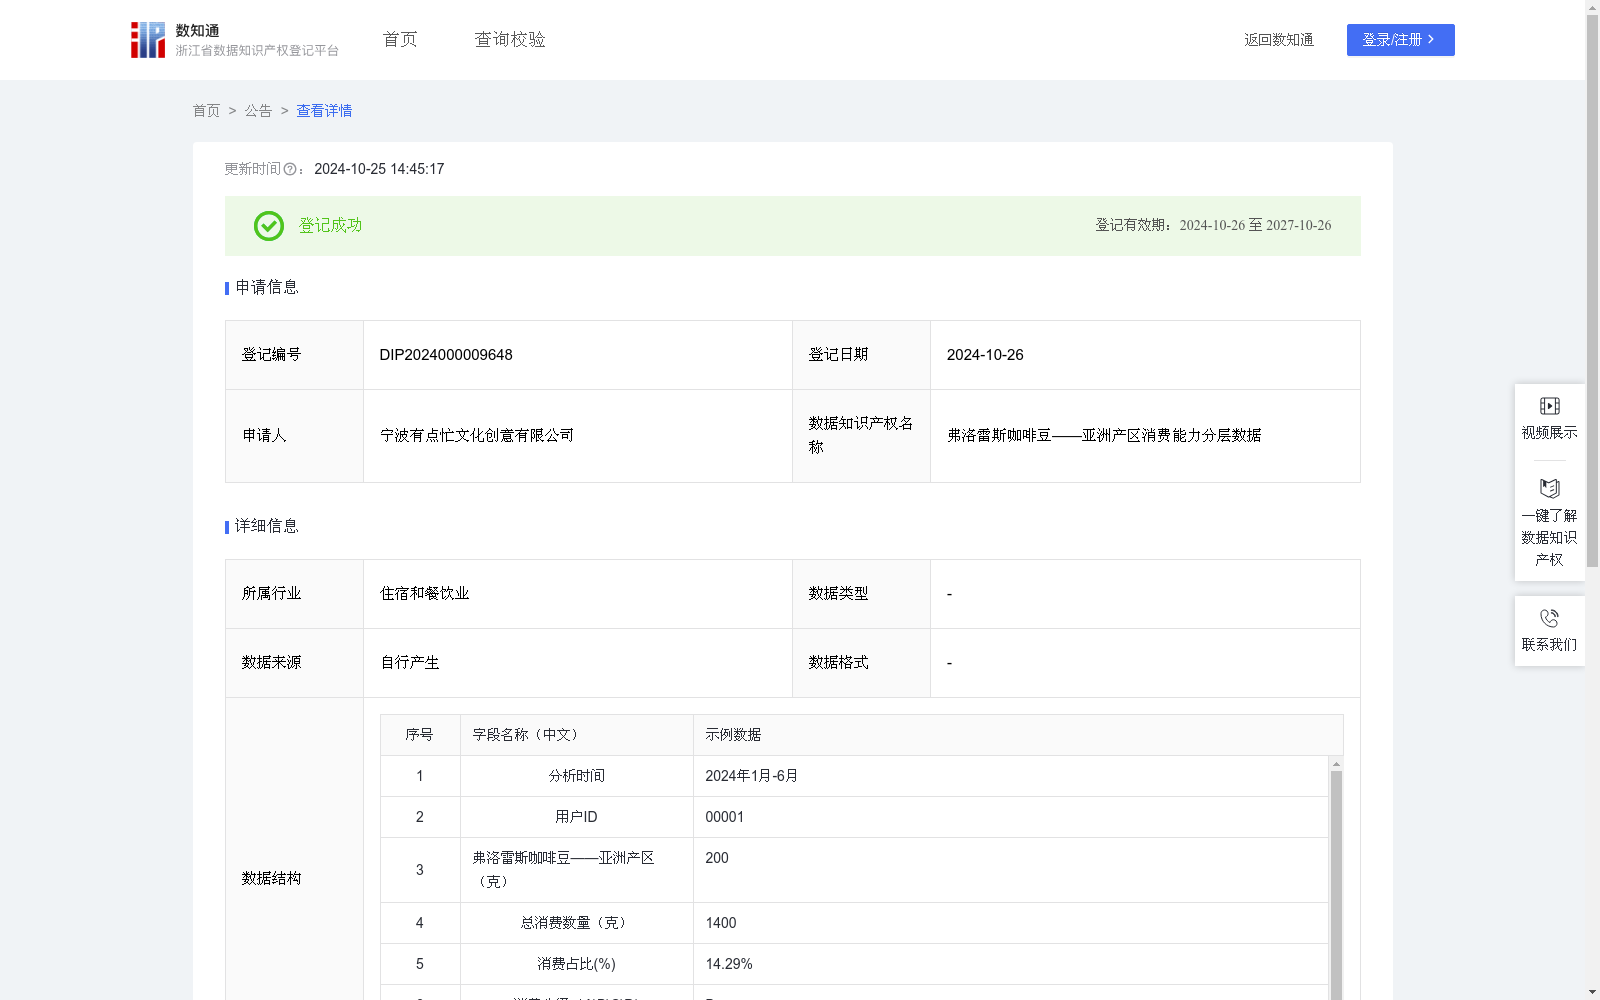This screenshot has height=1000, width=1600.
Task: Click the 详细信息 section heading
Action: [266, 526]
